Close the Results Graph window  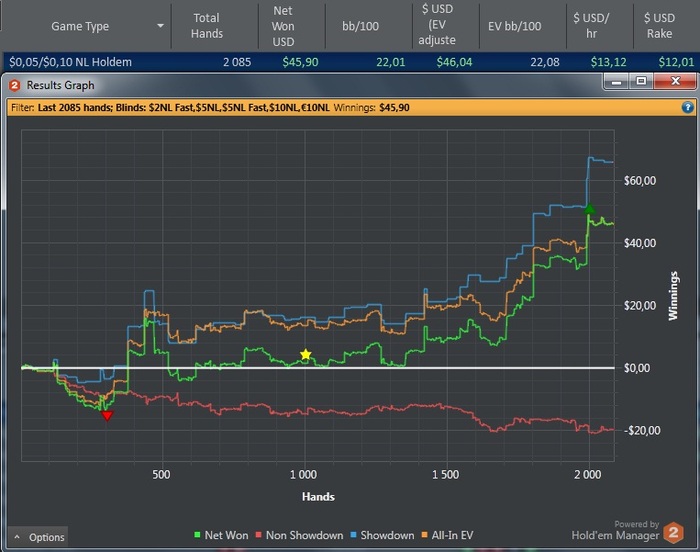pyautogui.click(x=675, y=81)
